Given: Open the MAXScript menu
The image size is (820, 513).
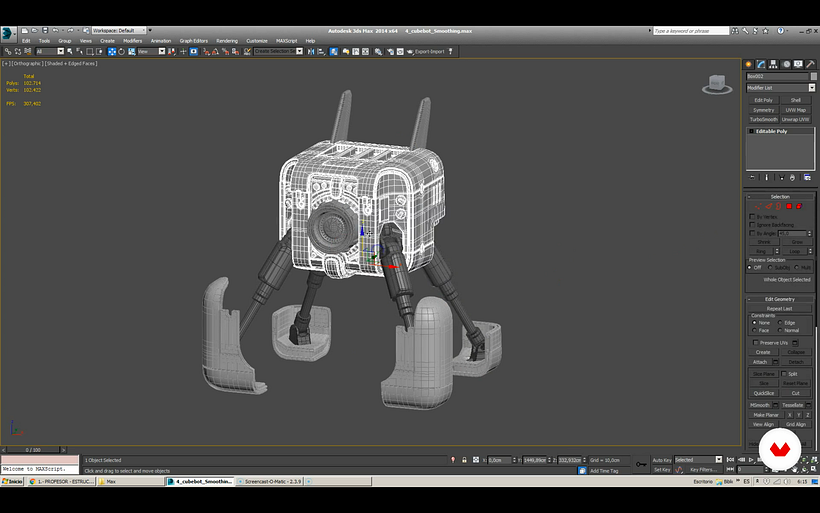Looking at the screenshot, I should click(x=287, y=41).
